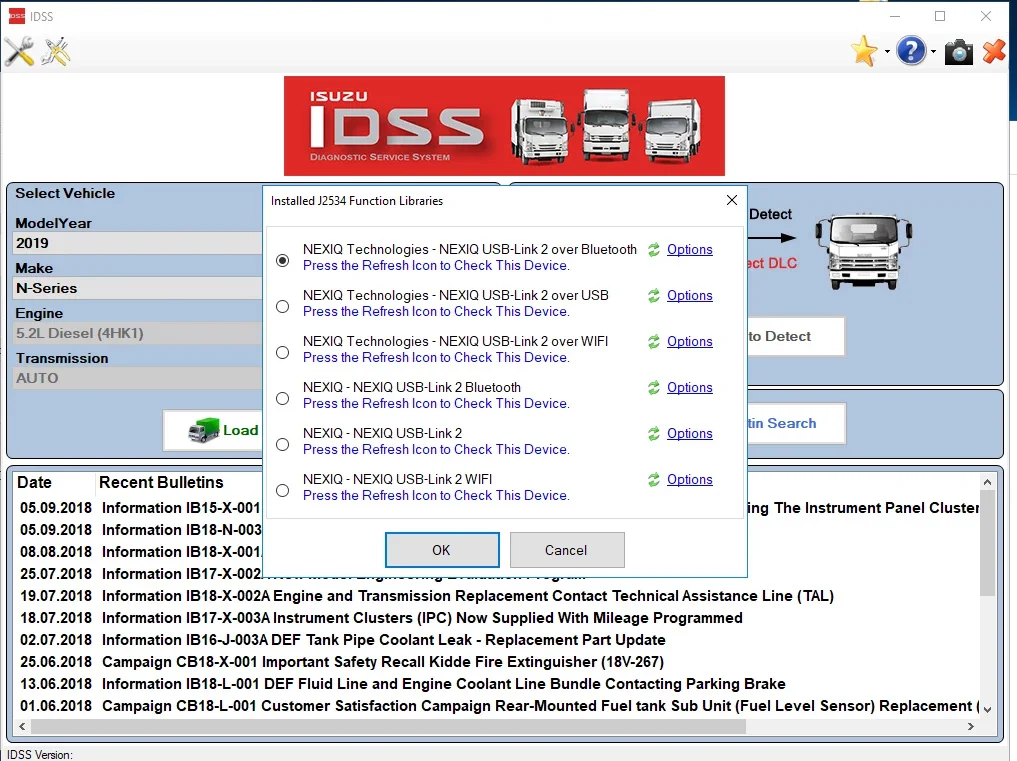The width and height of the screenshot is (1017, 761).
Task: Close the Installed J2534 Function Libraries dialog
Action: pyautogui.click(x=732, y=200)
